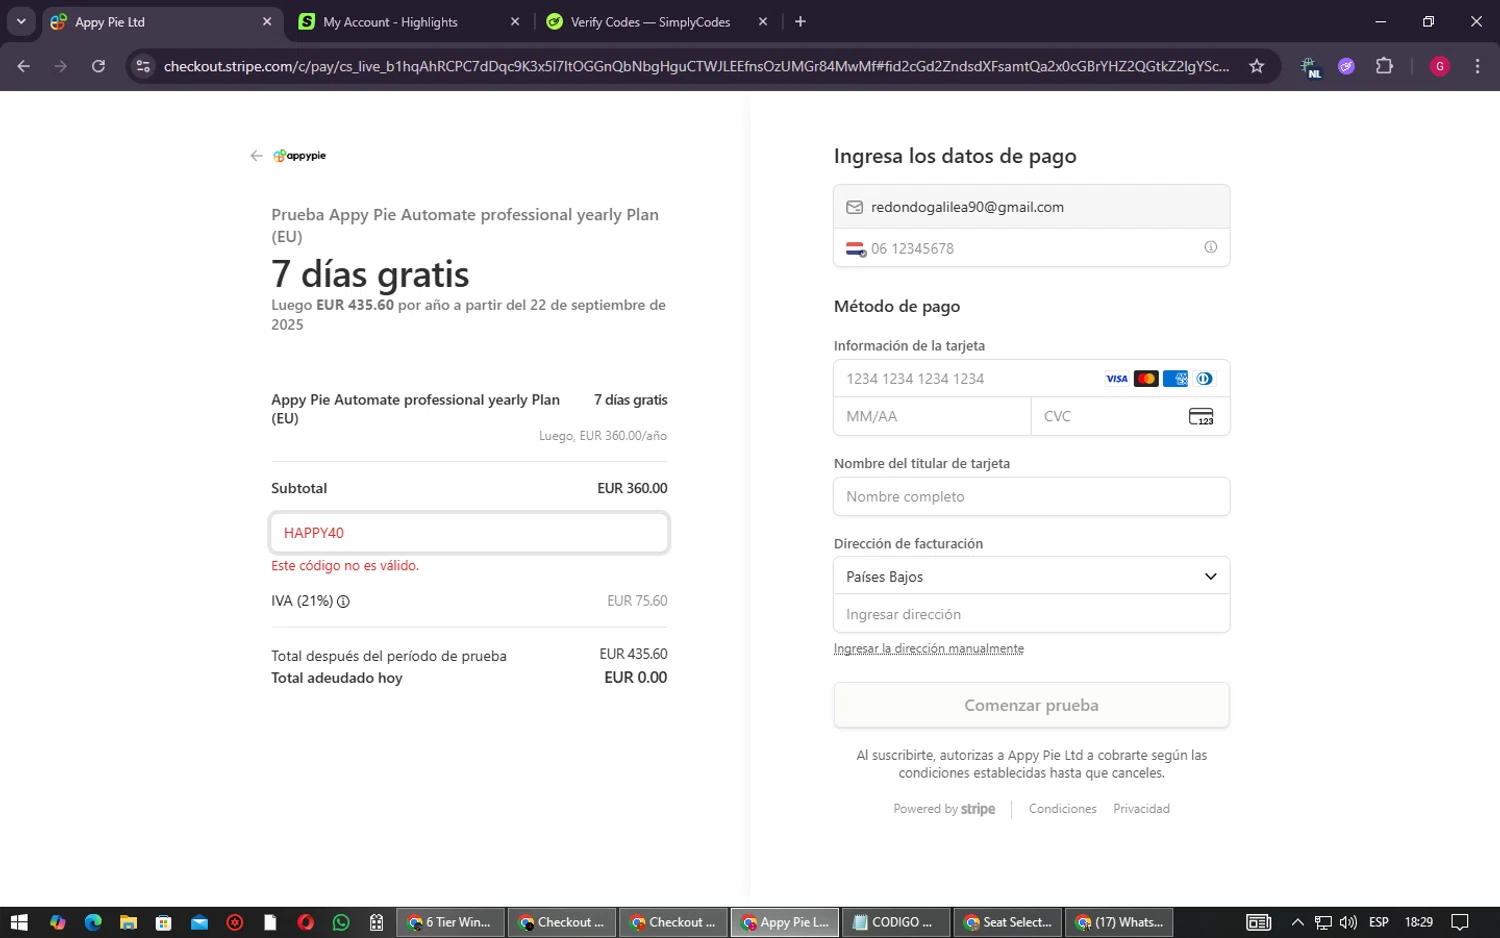Open the phone country flag selector
Viewport: 1500px width, 938px height.
coord(856,249)
